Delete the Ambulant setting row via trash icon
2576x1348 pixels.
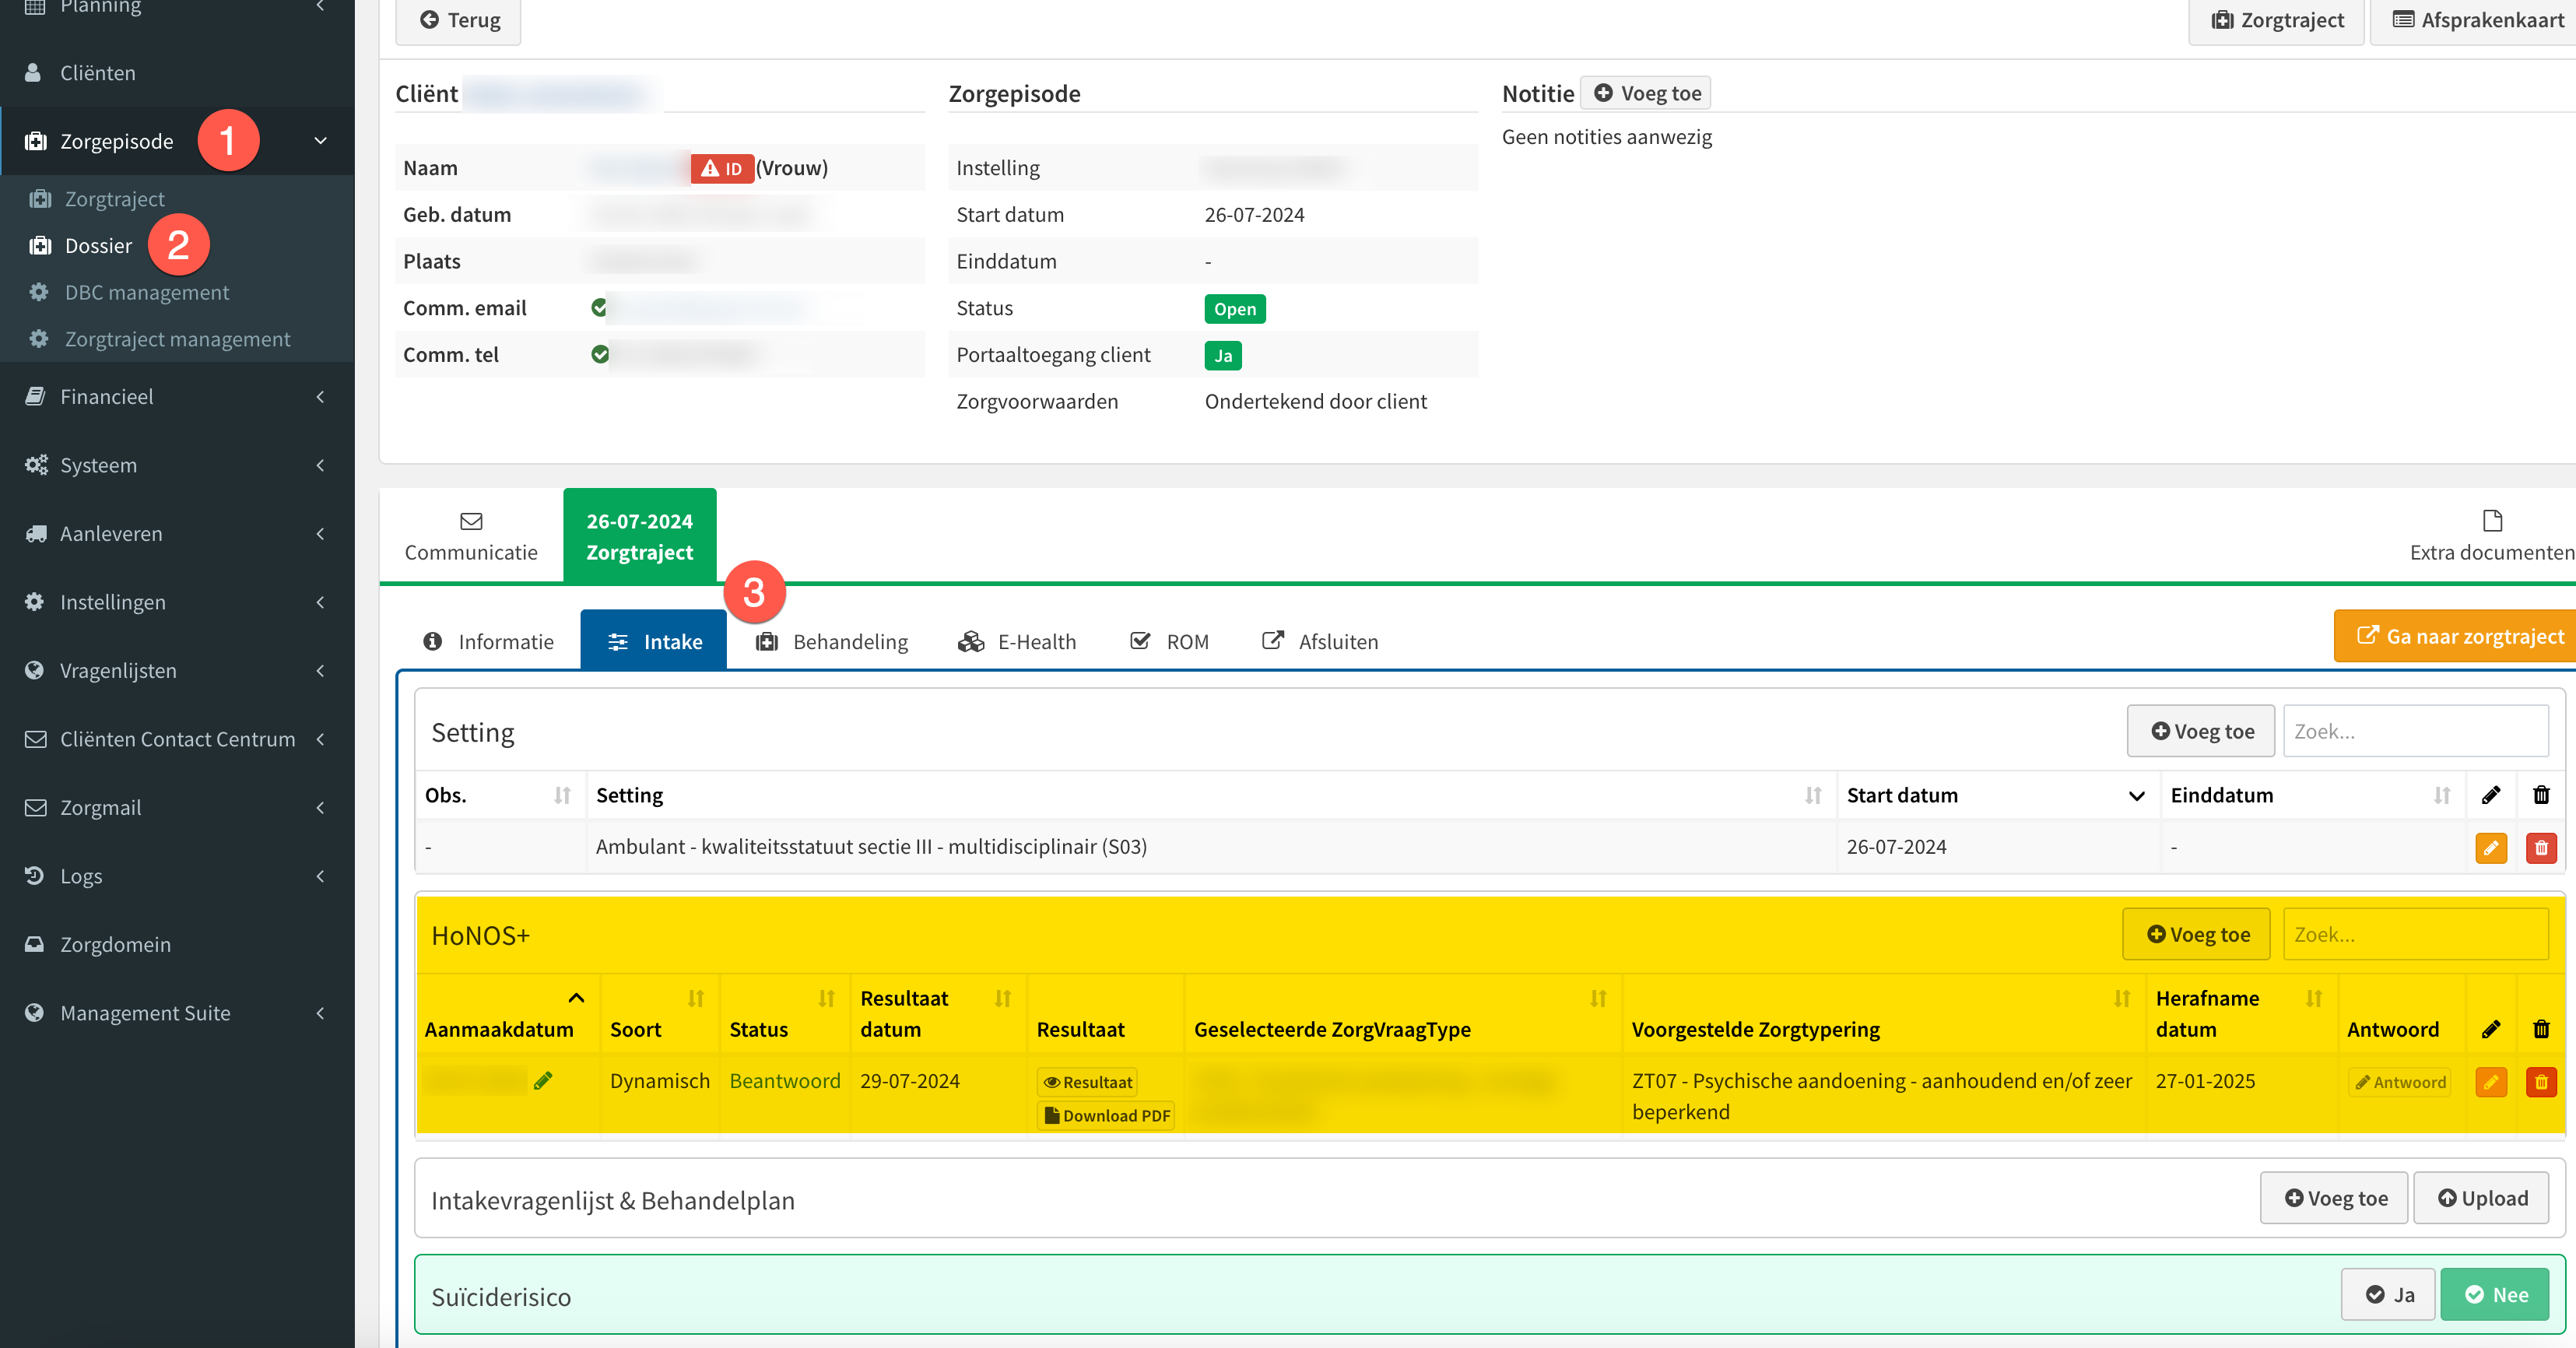coord(2541,848)
